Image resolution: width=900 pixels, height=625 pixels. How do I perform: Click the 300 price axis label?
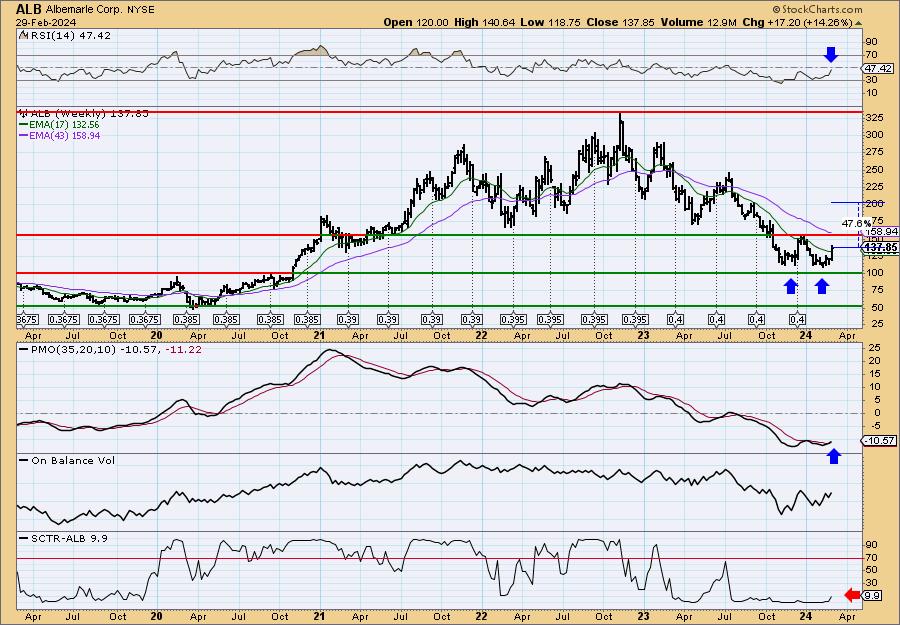(x=875, y=135)
